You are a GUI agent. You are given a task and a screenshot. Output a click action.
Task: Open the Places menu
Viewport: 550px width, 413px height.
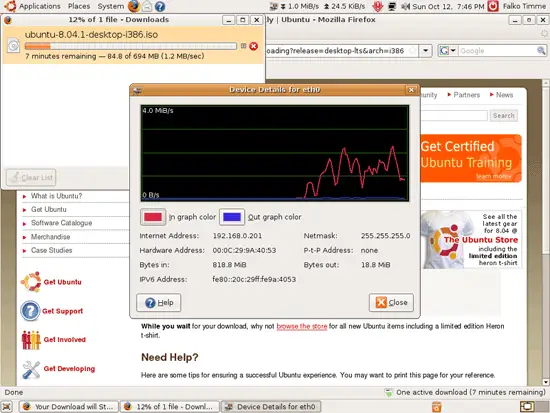pos(79,6)
